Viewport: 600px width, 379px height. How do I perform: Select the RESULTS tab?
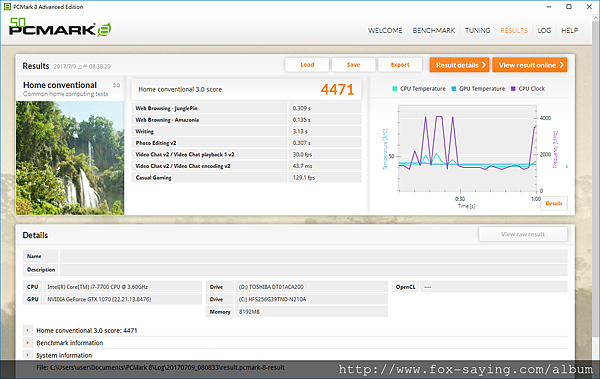pyautogui.click(x=514, y=30)
